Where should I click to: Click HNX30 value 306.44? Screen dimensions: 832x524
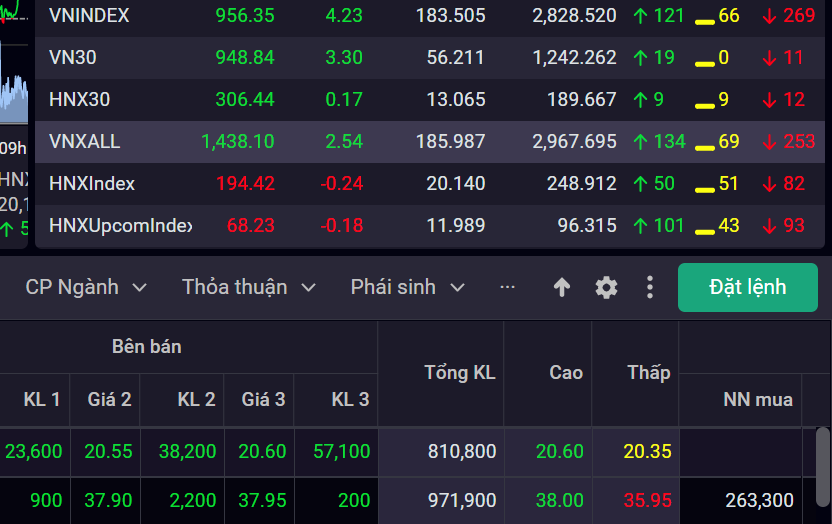245,100
